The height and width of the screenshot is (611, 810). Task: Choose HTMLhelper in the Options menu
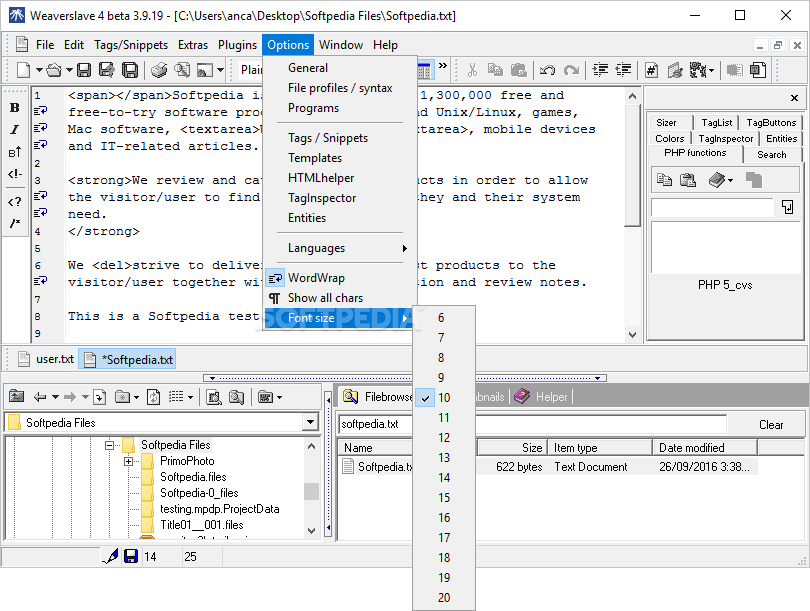click(x=340, y=178)
